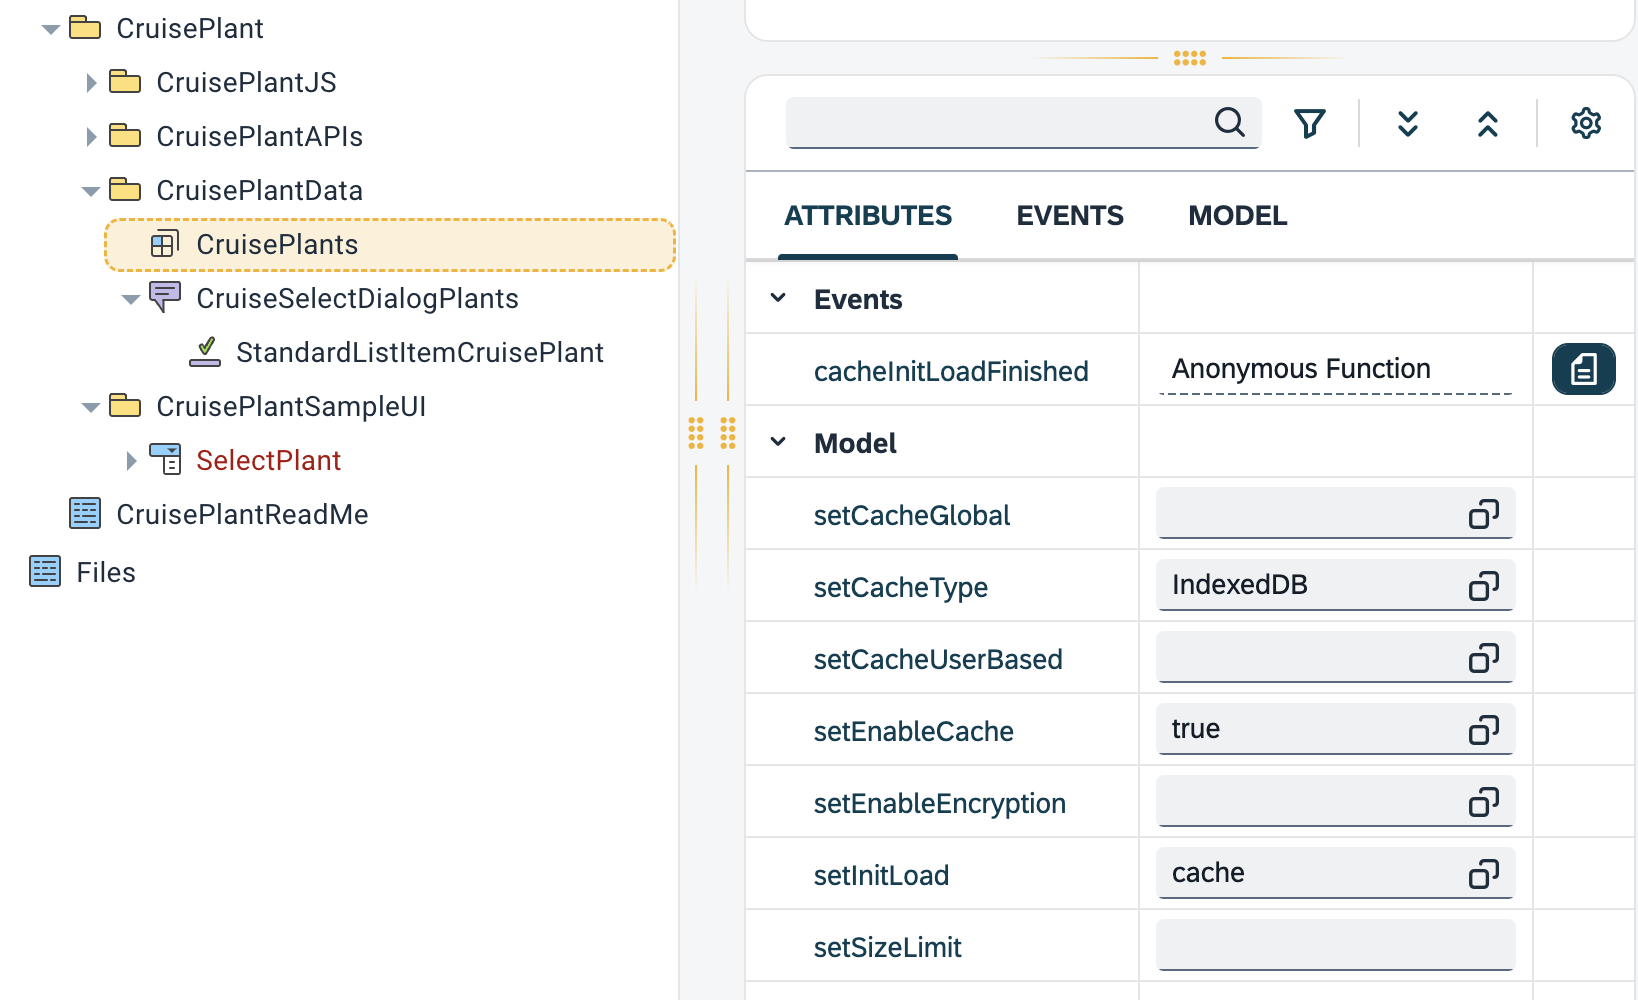
Task: Select the red SelectPlant tree item
Action: pos(268,461)
